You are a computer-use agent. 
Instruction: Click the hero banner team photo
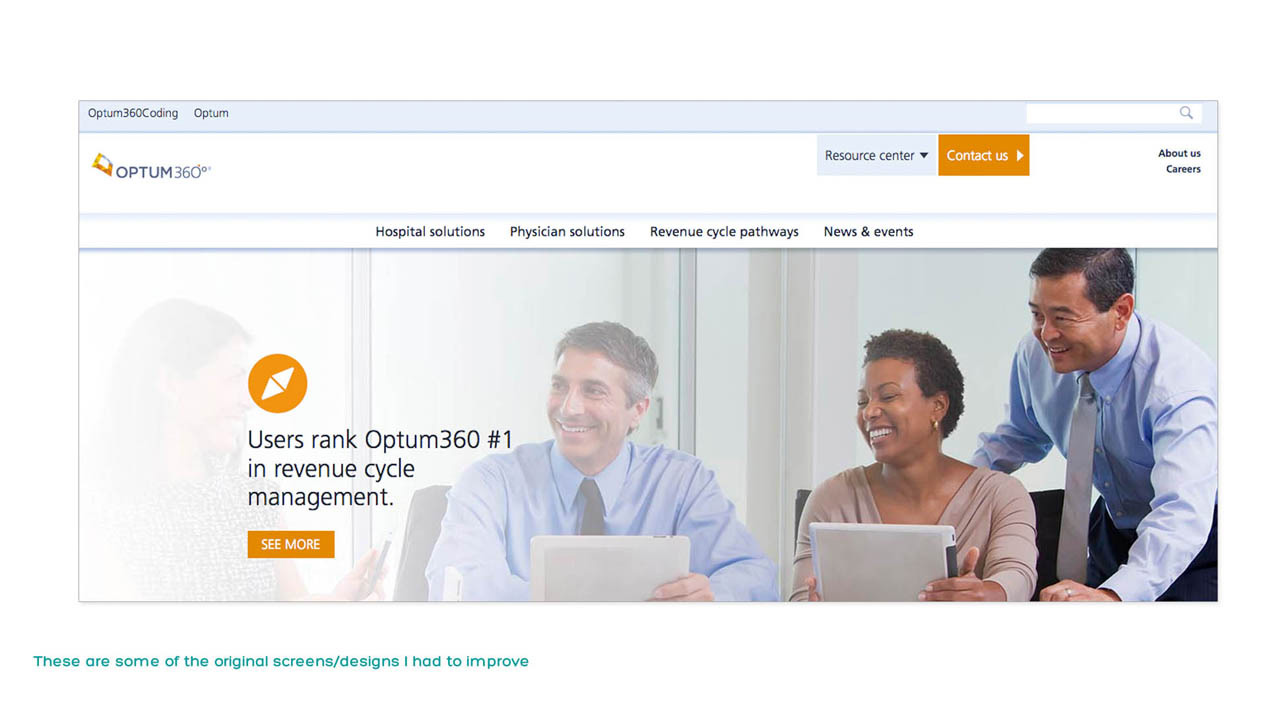tap(648, 425)
